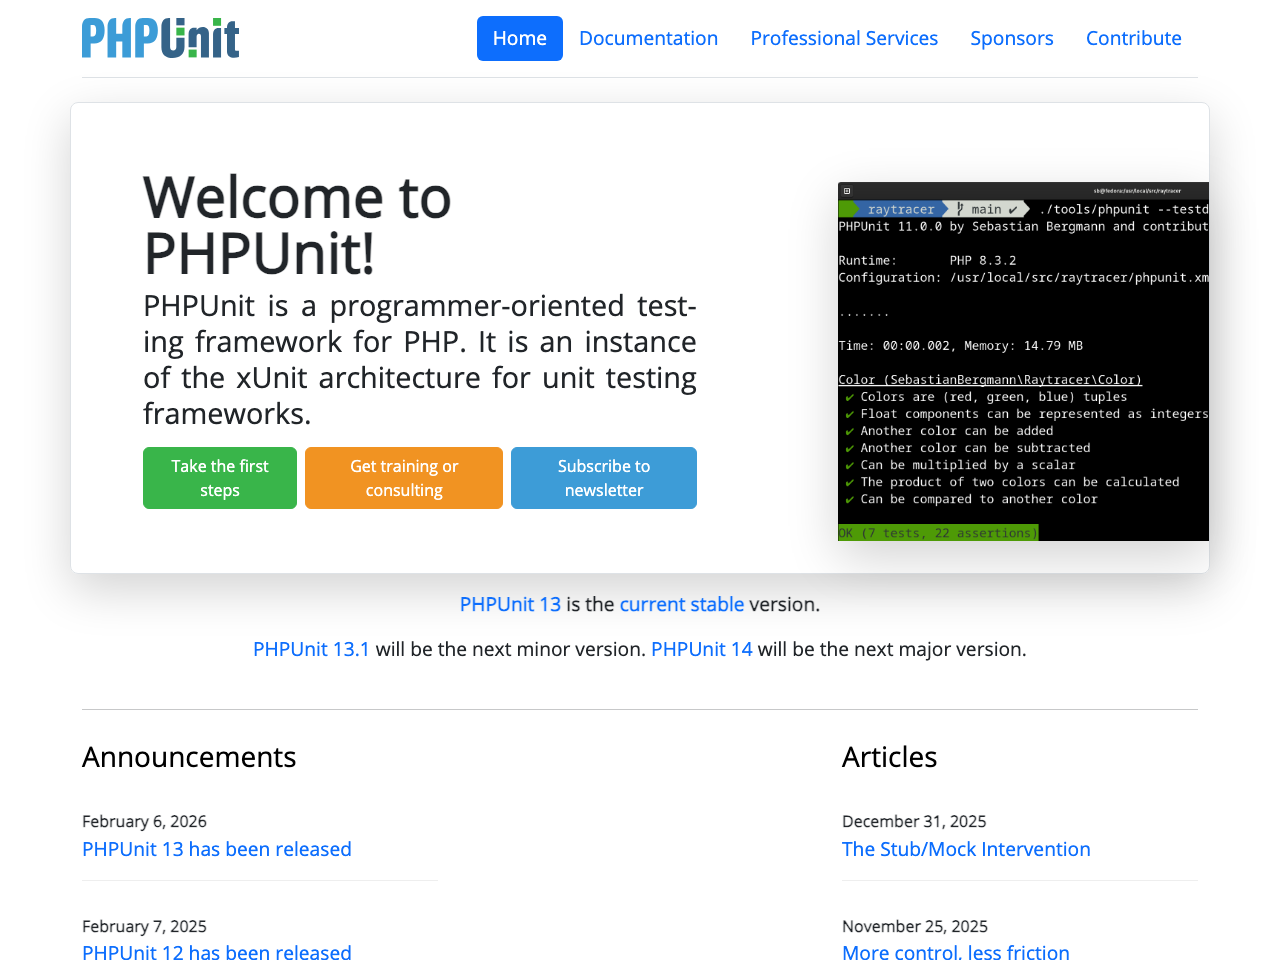Click 'Subscribe to newsletter'
Image resolution: width=1280 pixels, height=960 pixels.
pyautogui.click(x=603, y=478)
